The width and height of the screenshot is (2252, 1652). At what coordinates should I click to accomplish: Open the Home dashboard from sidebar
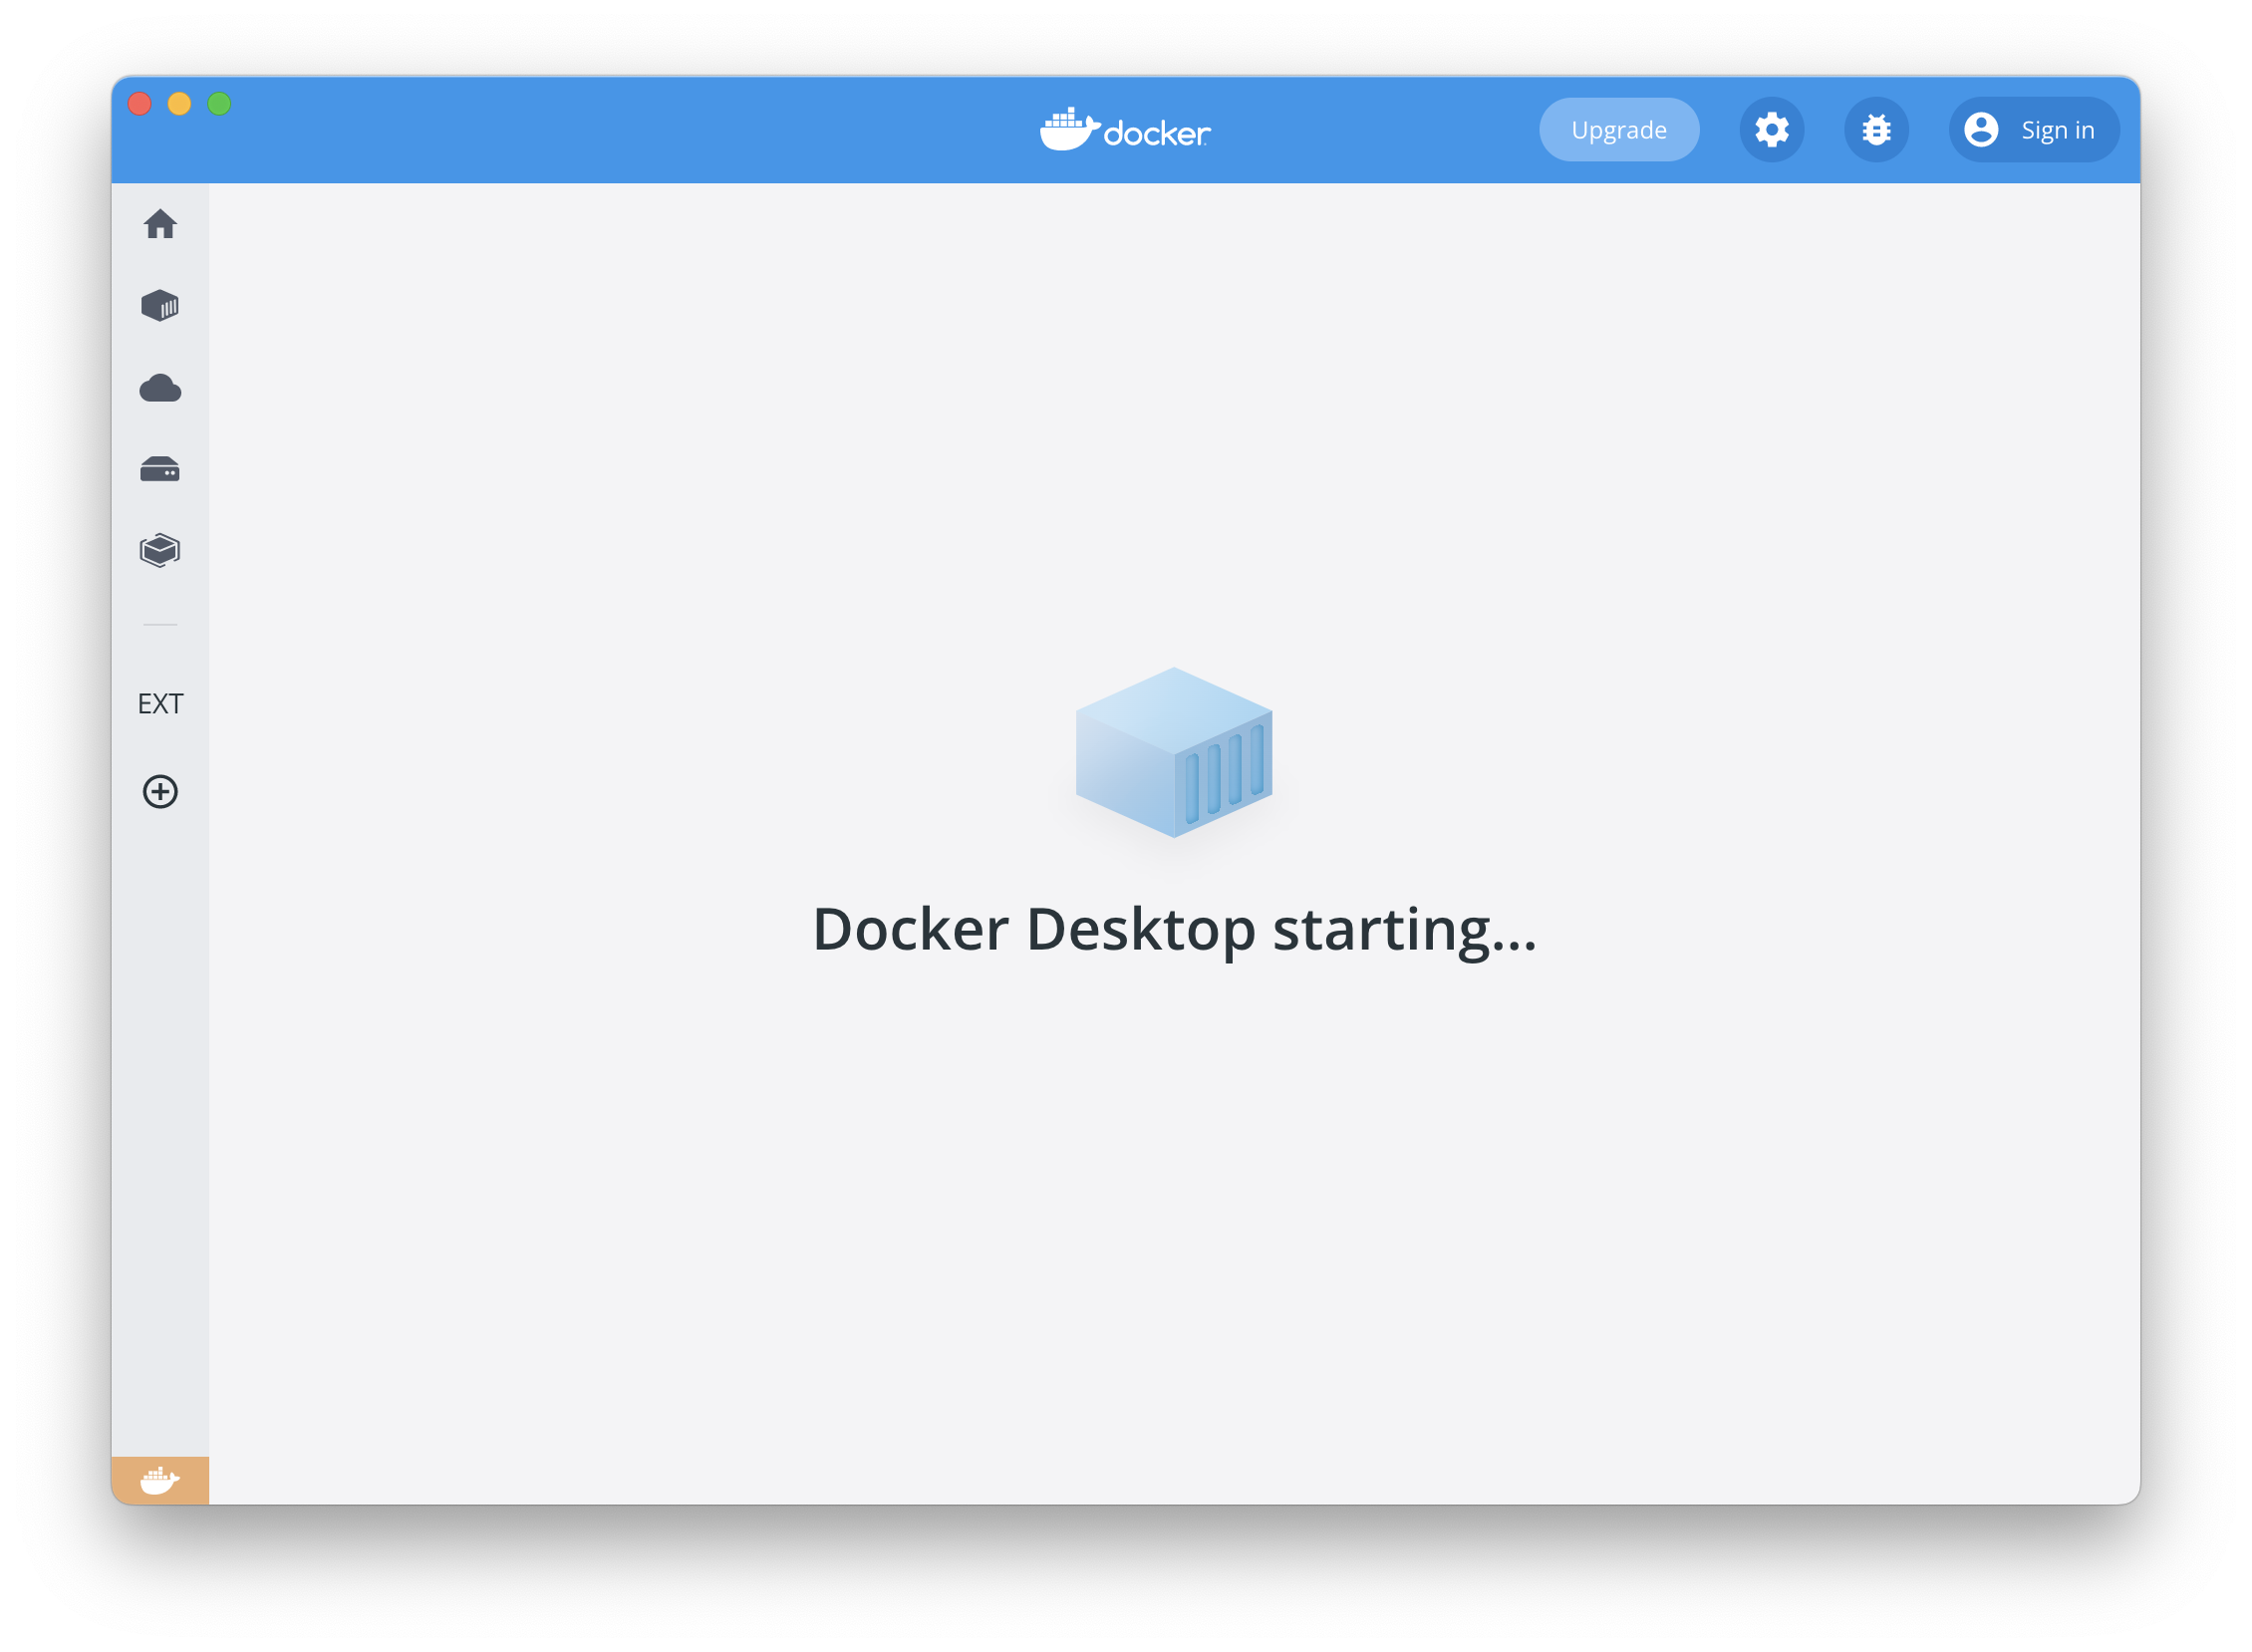tap(160, 224)
